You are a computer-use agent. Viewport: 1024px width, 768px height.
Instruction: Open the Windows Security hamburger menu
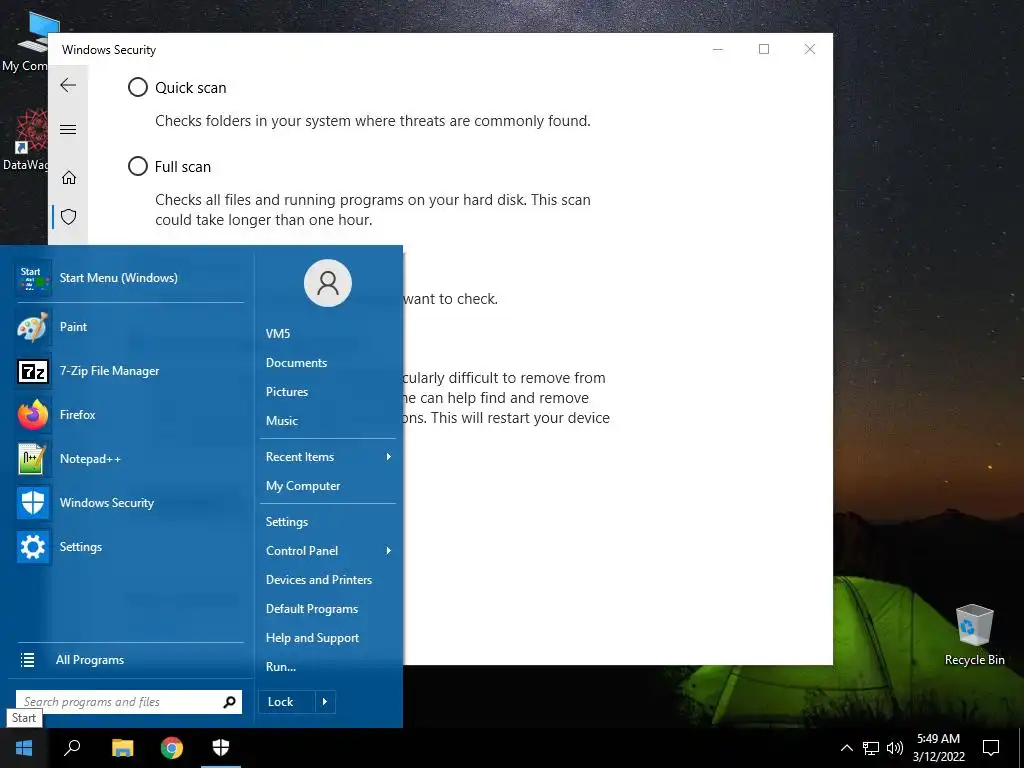(68, 129)
